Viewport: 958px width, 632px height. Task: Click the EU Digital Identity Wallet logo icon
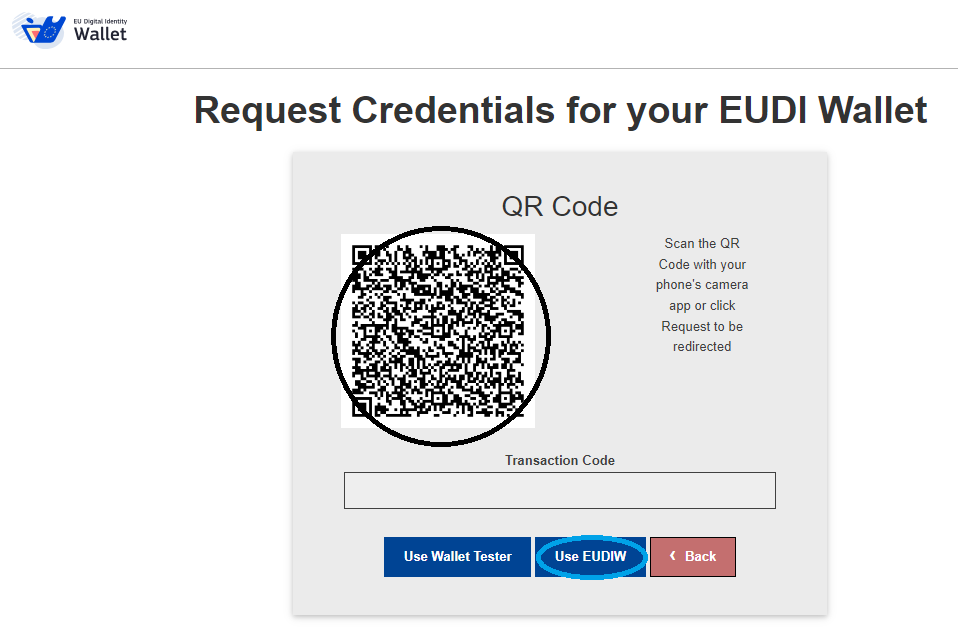point(41,30)
